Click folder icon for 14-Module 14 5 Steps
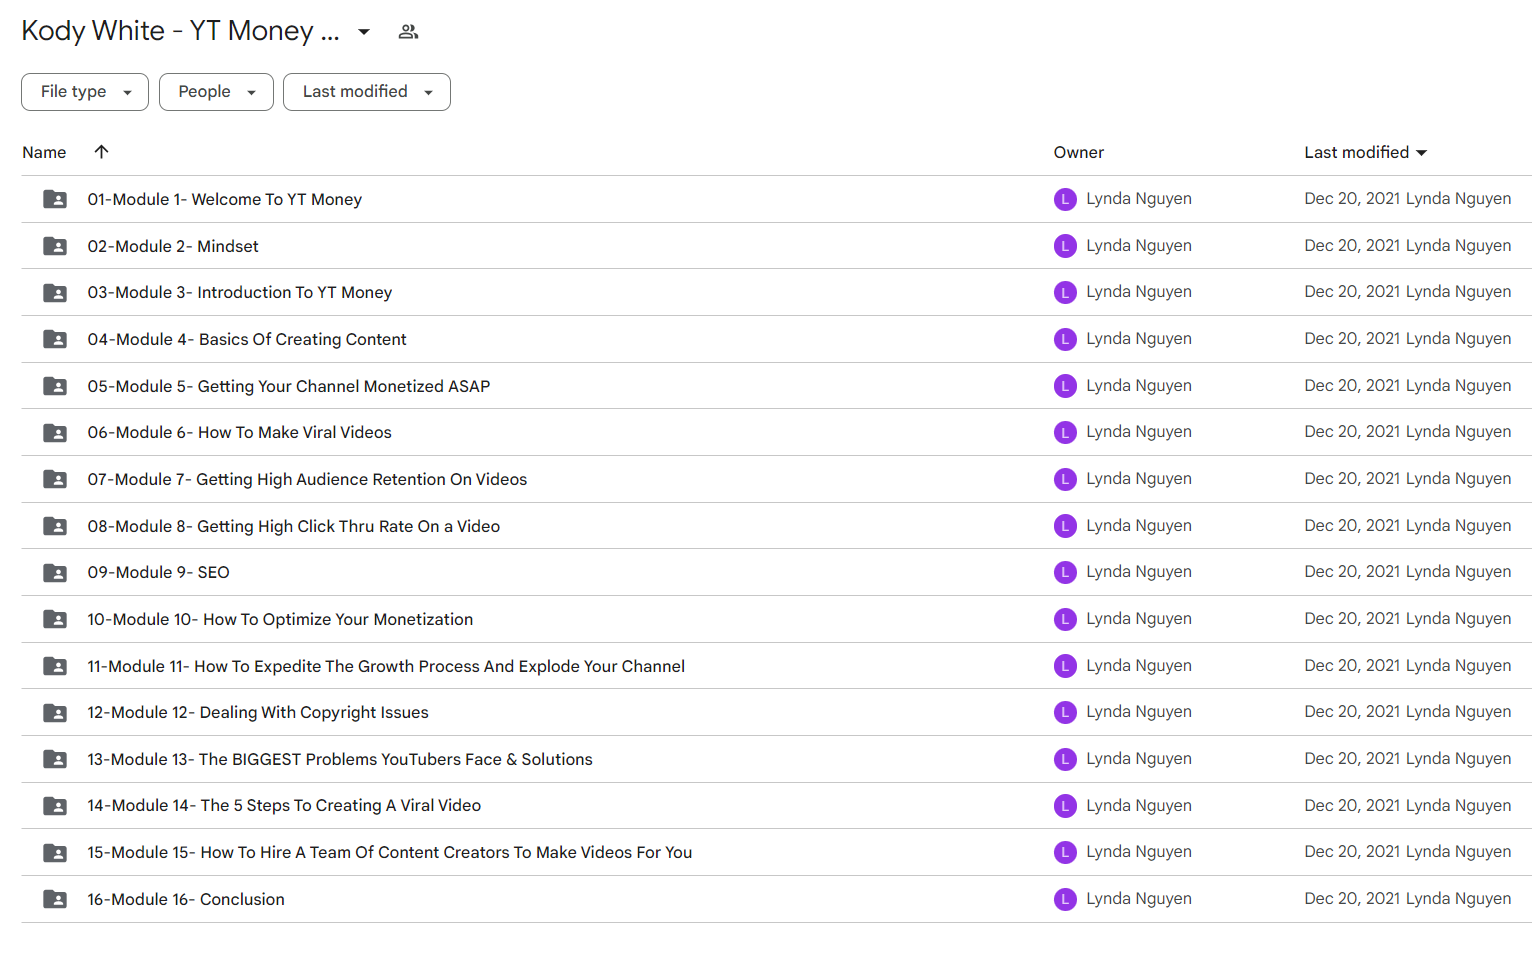Viewport: 1532px width, 955px height. pos(55,806)
